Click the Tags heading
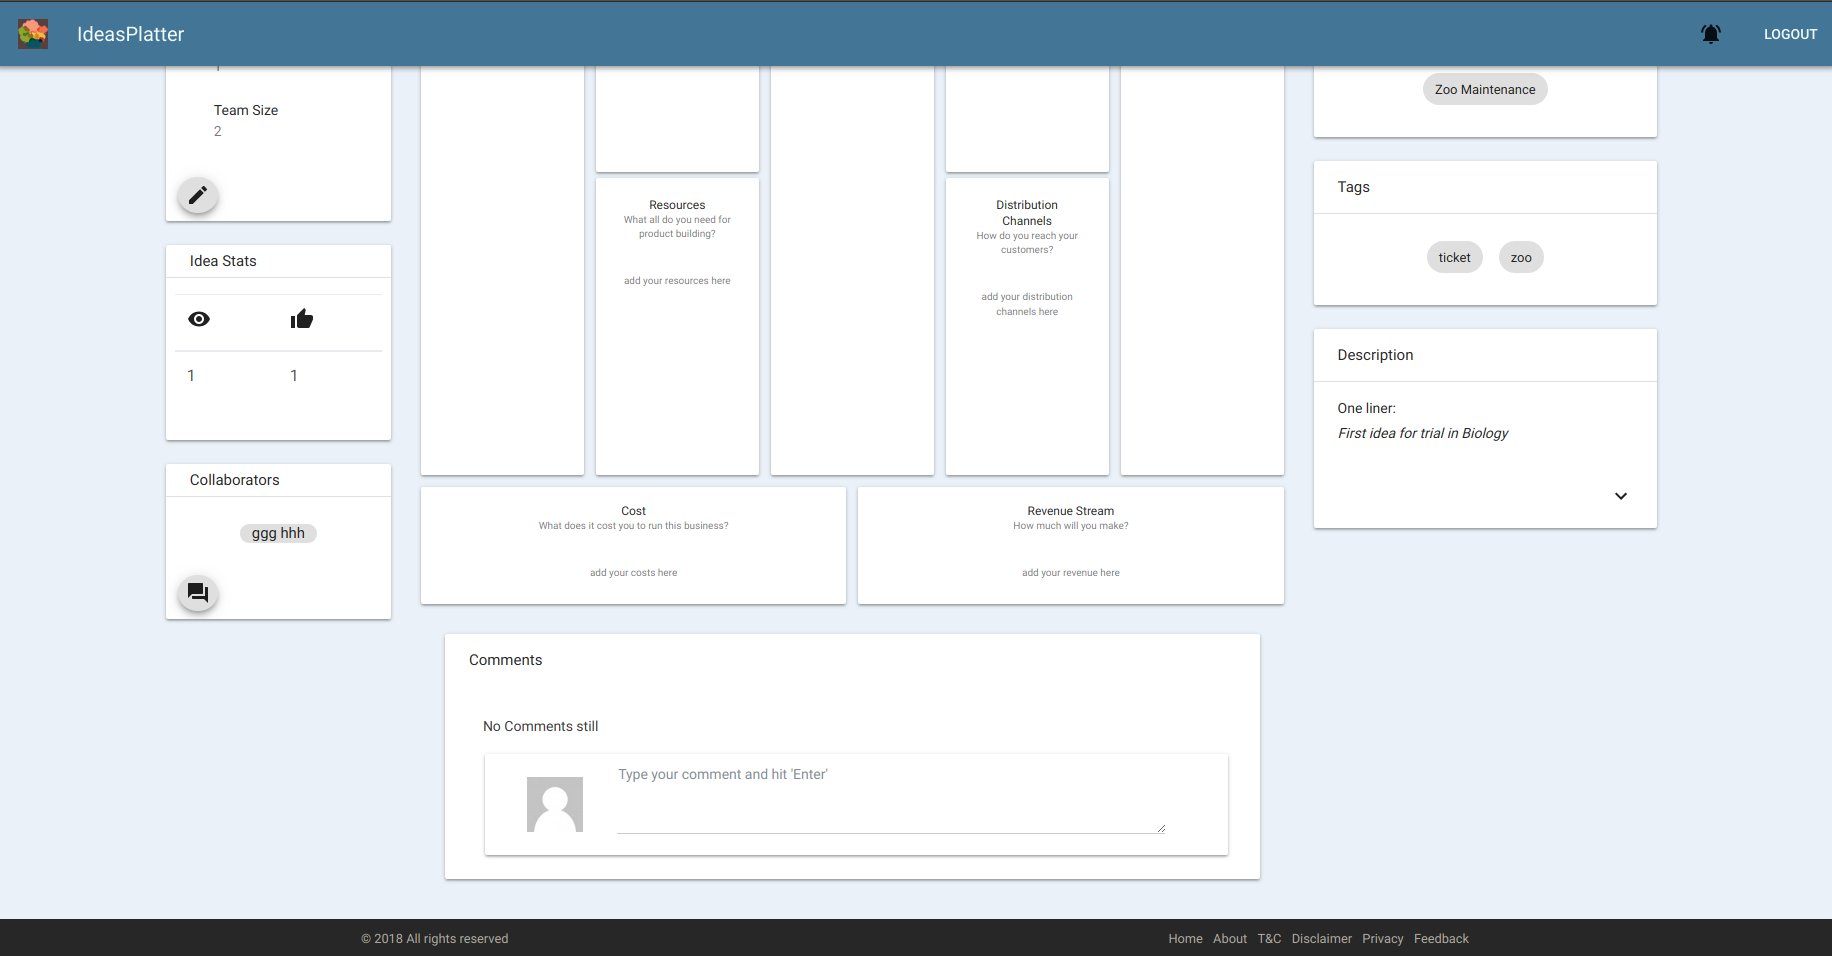The width and height of the screenshot is (1832, 956). pyautogui.click(x=1353, y=187)
